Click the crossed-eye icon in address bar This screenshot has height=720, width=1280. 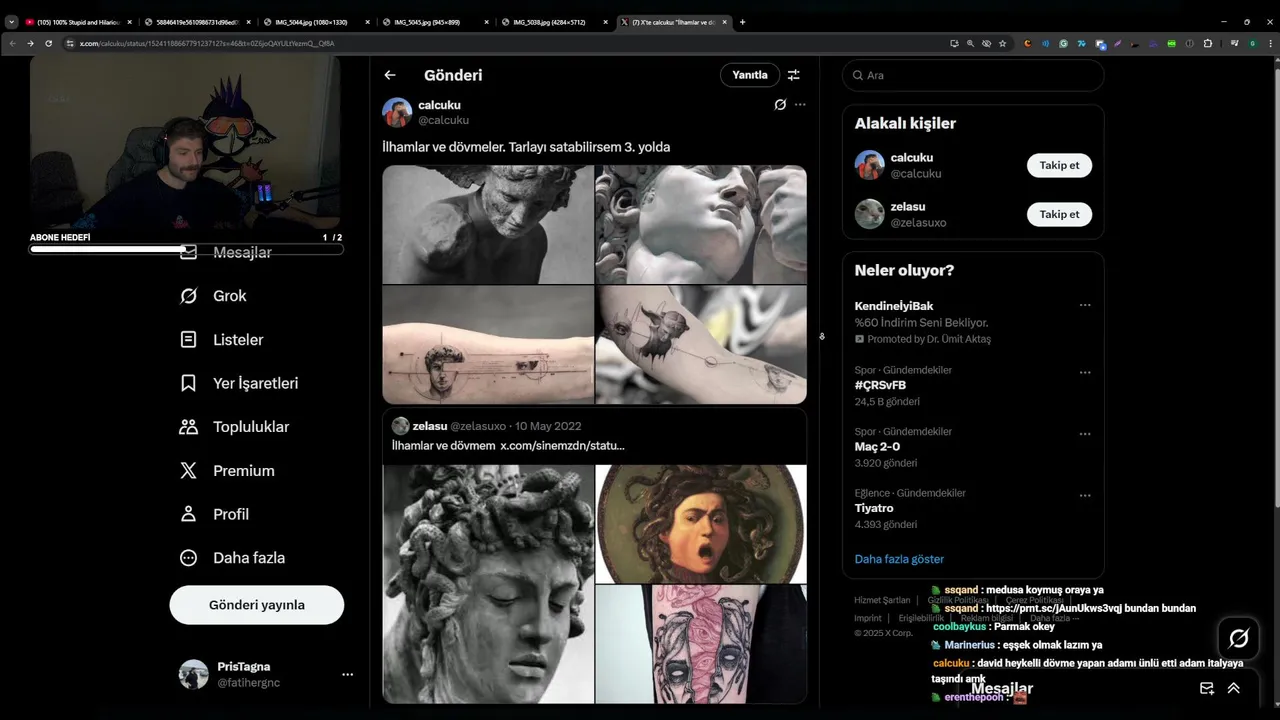[986, 43]
